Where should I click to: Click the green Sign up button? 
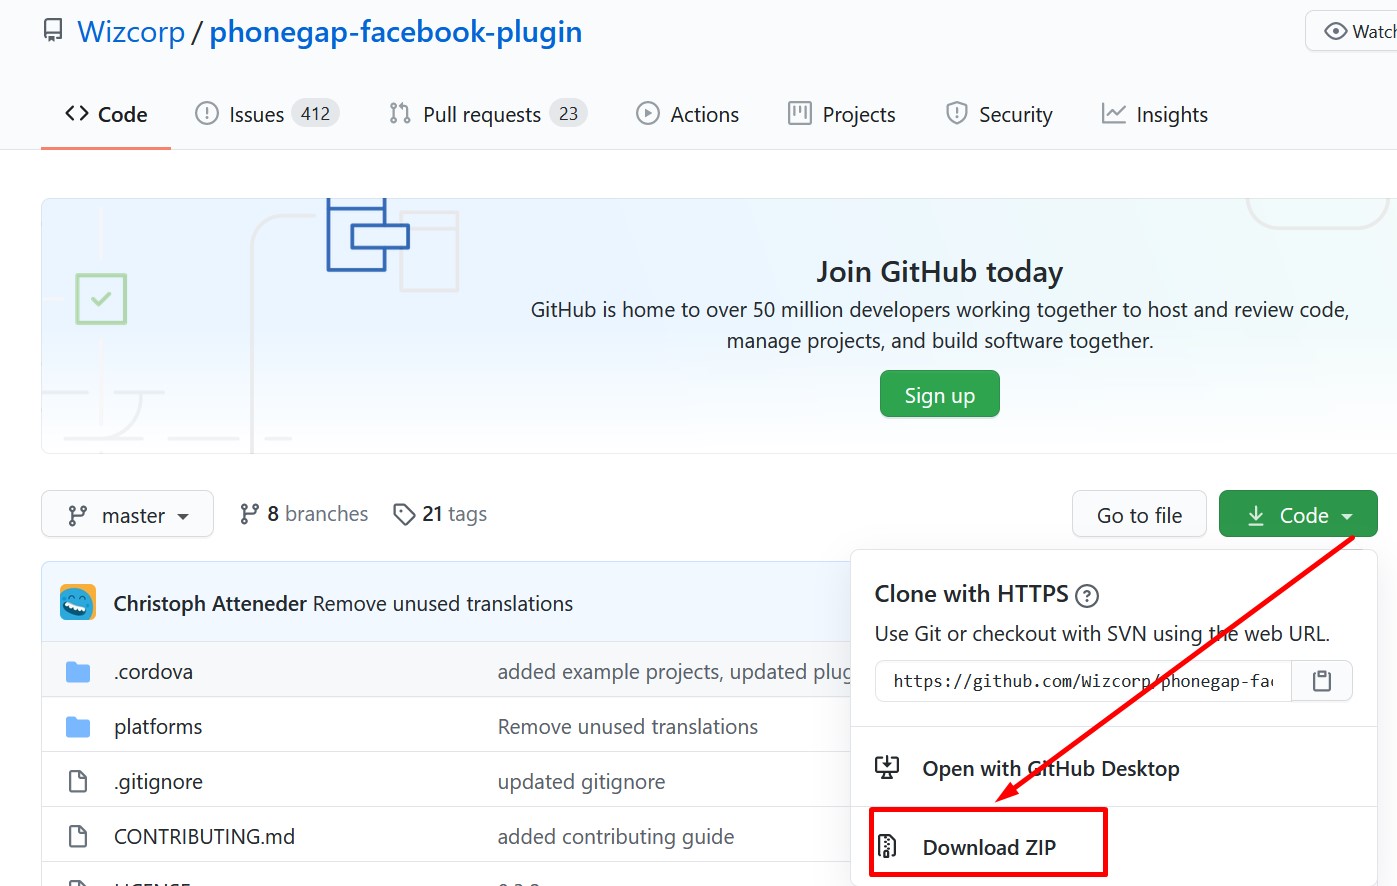tap(939, 394)
